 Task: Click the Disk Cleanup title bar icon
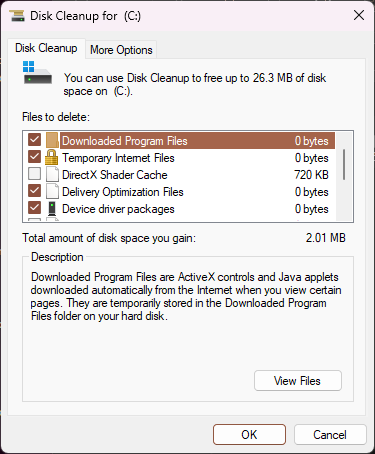17,16
